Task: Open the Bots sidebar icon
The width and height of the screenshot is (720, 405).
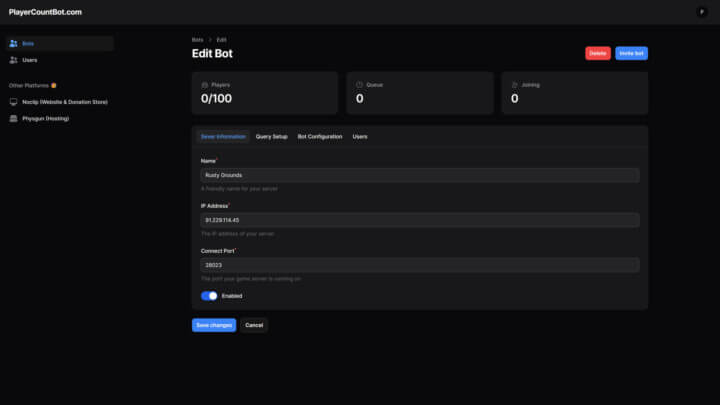Action: (13, 44)
